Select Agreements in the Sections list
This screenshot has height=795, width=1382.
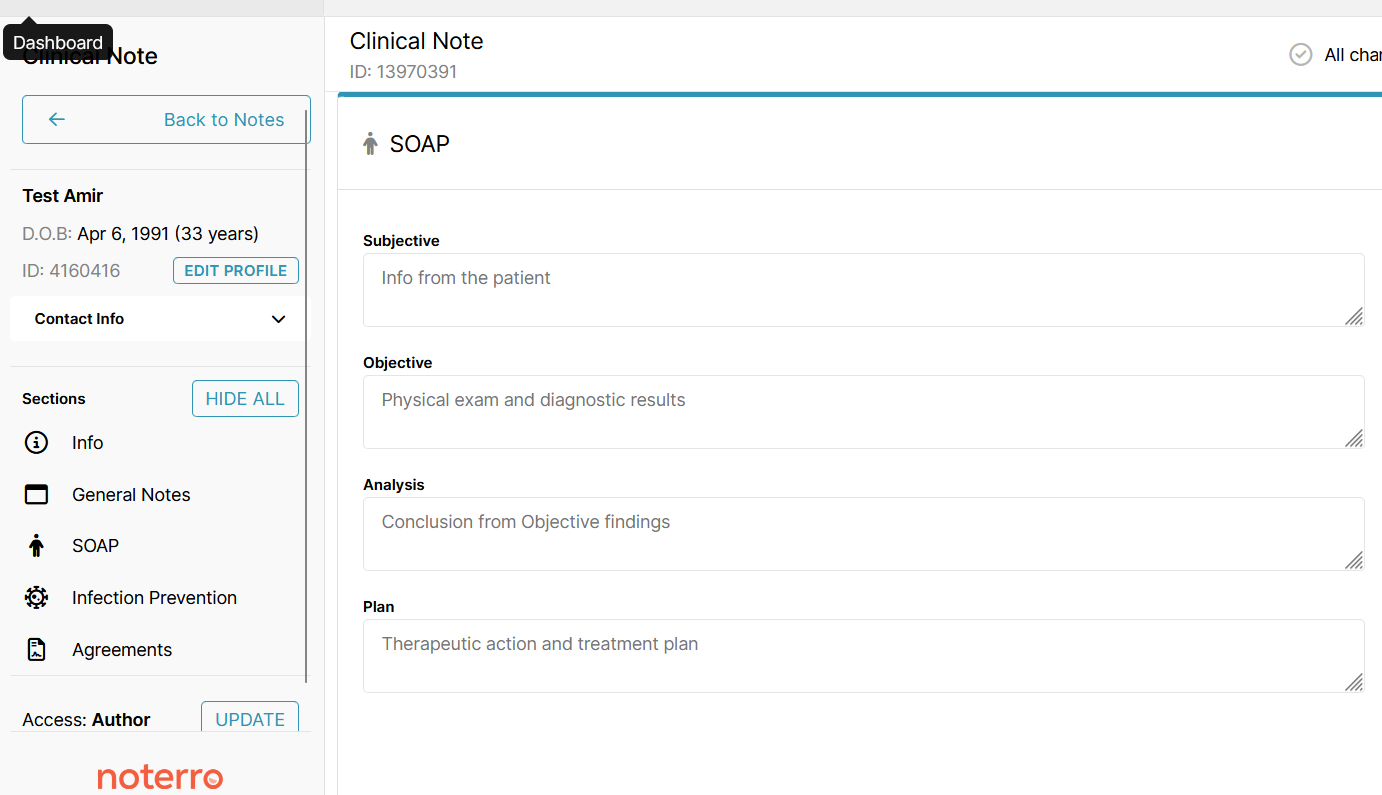tap(121, 649)
